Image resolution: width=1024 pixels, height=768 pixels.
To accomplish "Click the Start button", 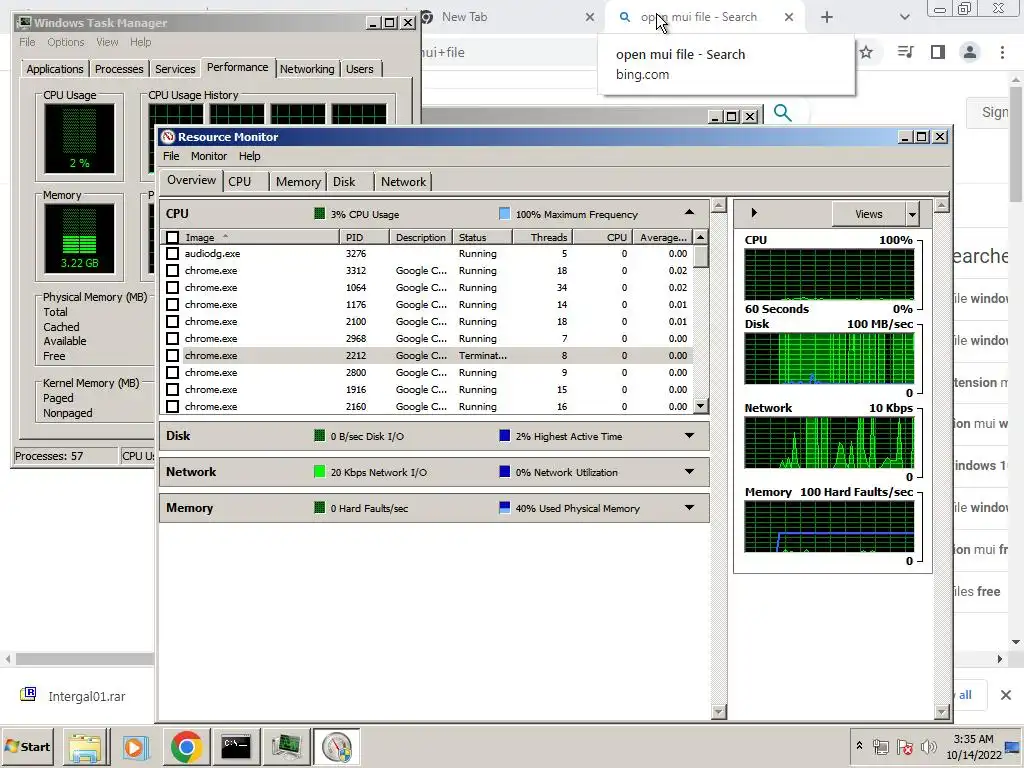I will 27,746.
